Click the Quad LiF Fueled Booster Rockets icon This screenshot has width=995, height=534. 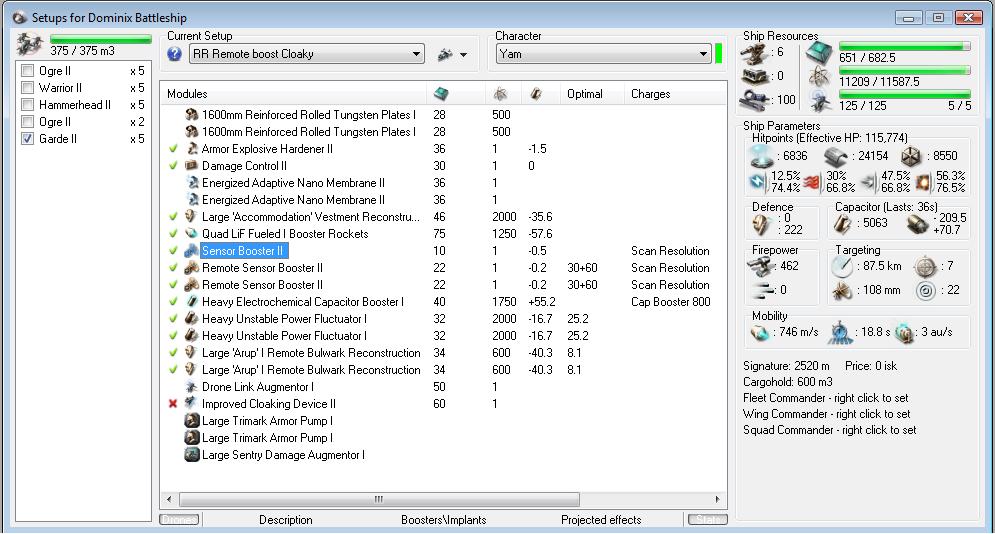(191, 233)
